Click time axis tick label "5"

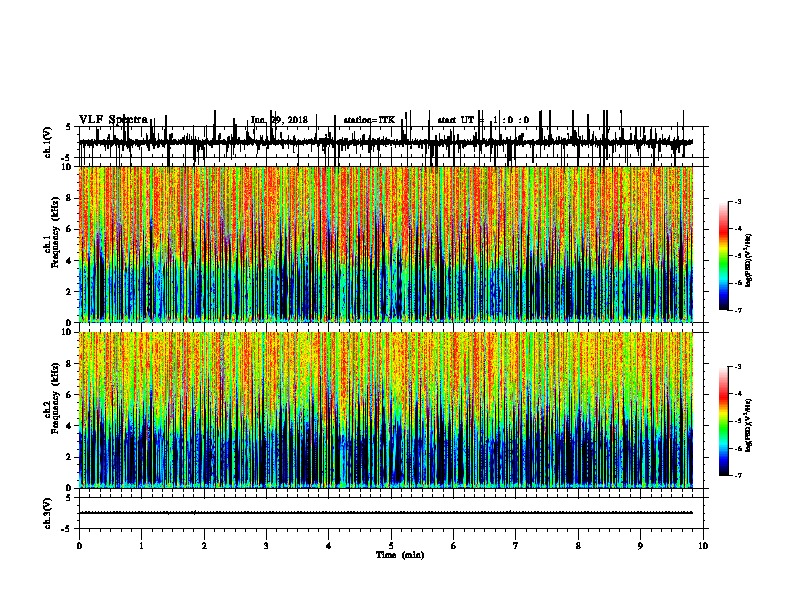[391, 546]
